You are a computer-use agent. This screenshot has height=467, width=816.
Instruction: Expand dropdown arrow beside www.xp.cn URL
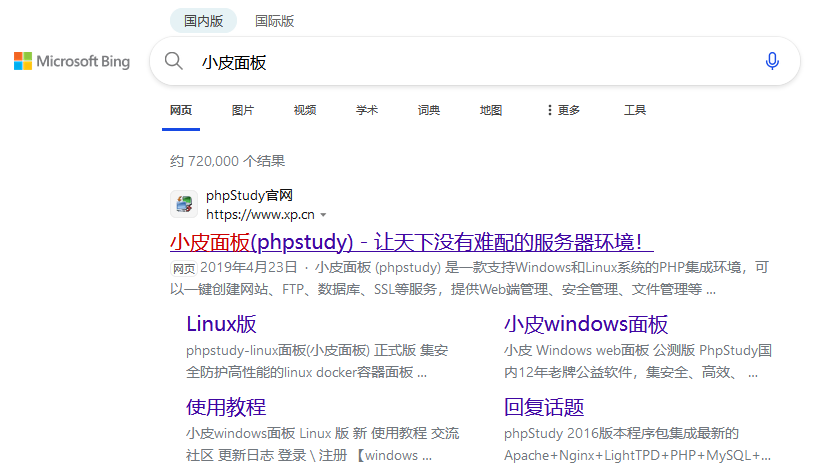coord(323,215)
